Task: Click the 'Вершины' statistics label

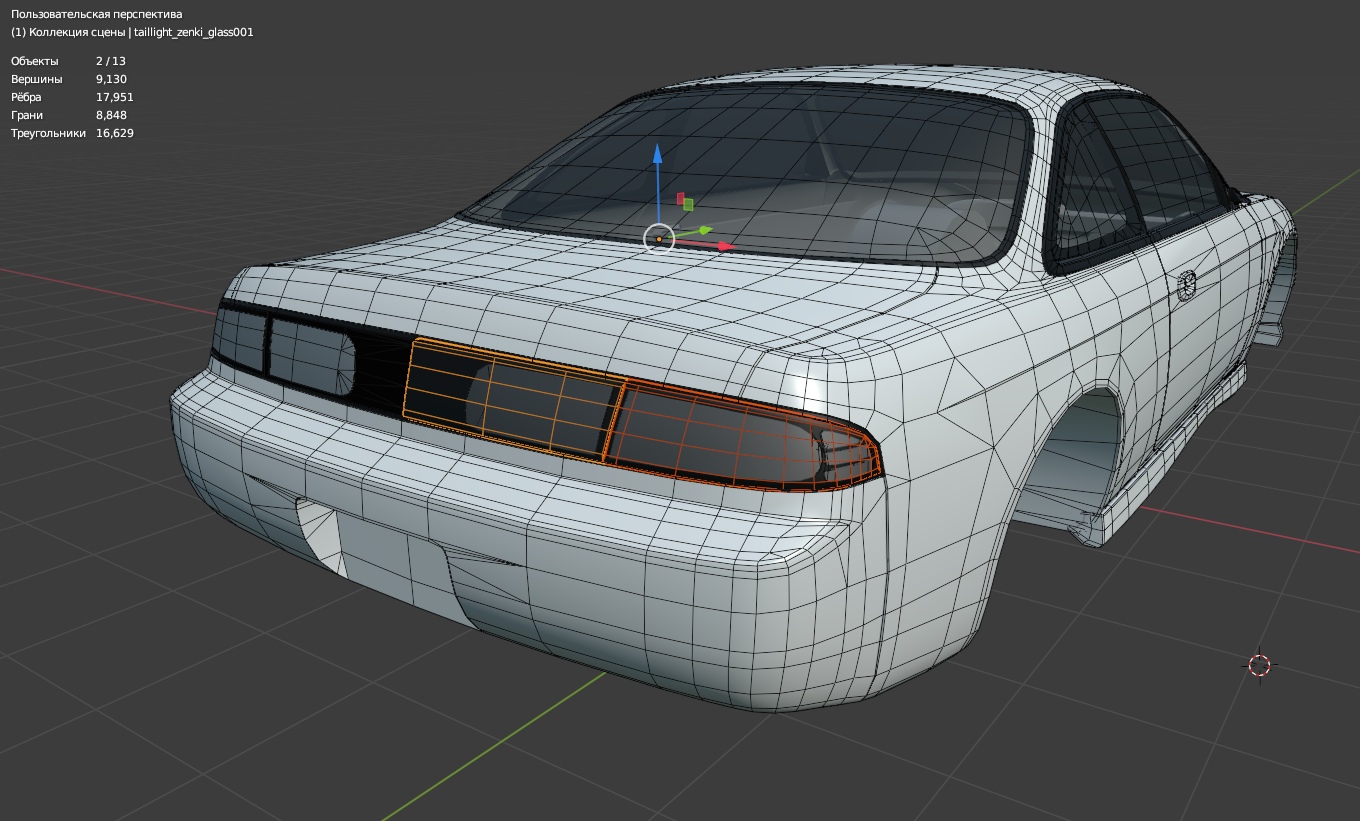Action: [37, 79]
